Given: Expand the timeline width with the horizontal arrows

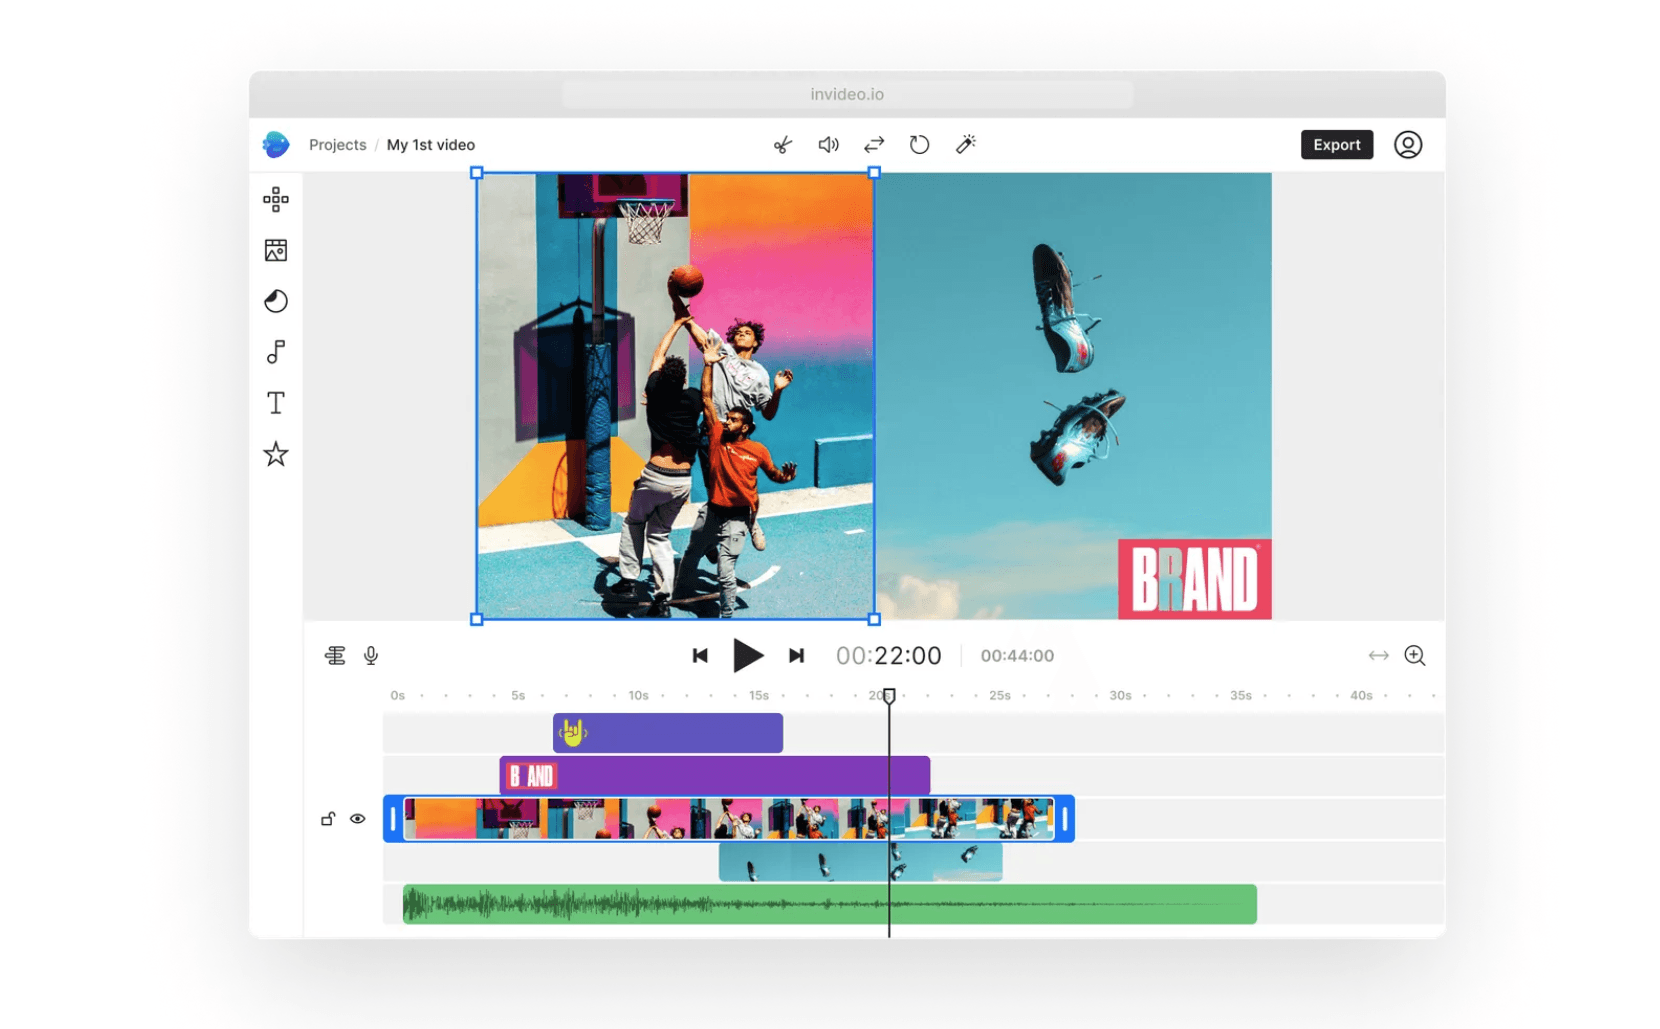Looking at the screenshot, I should pos(1378,655).
